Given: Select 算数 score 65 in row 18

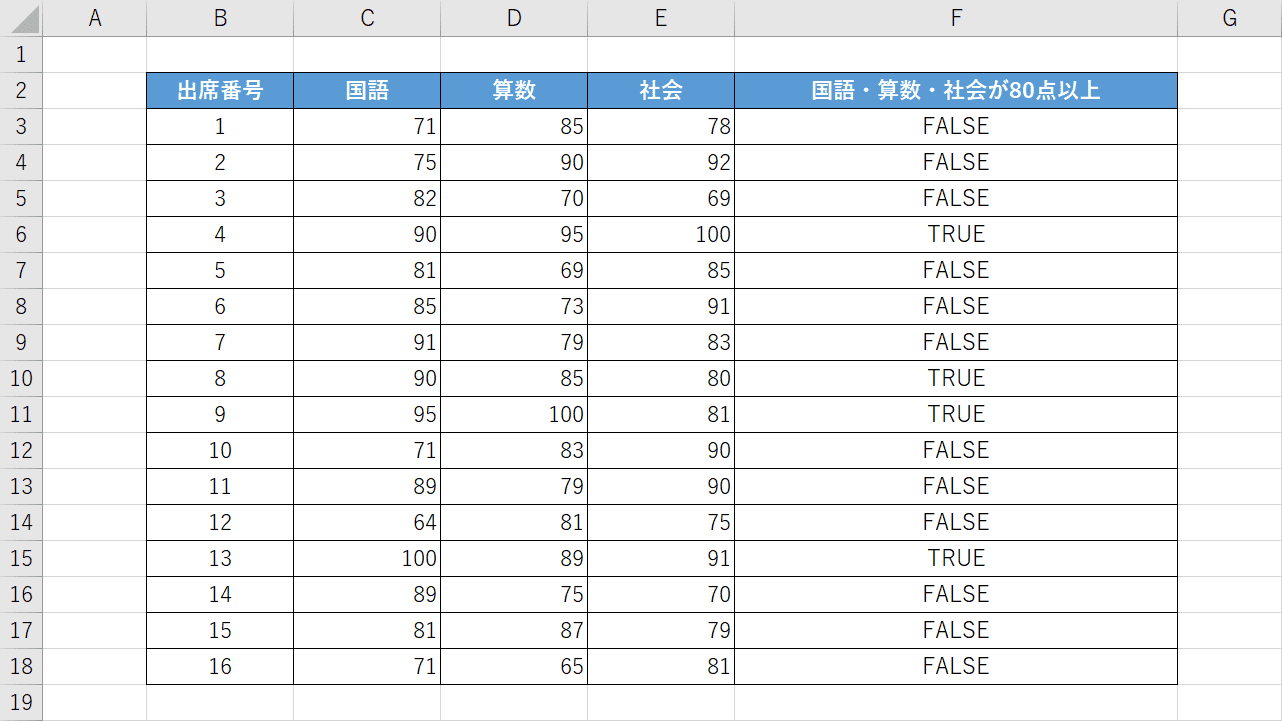Looking at the screenshot, I should 514,666.
